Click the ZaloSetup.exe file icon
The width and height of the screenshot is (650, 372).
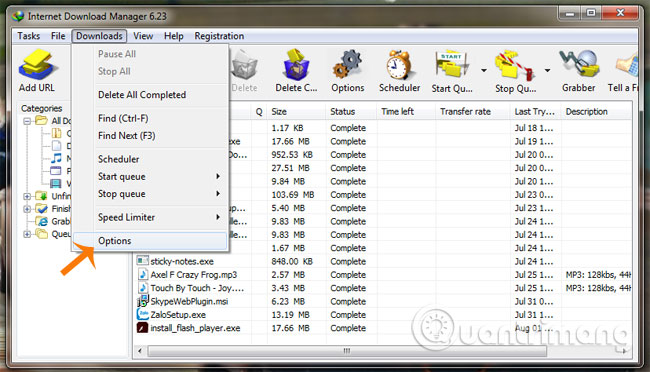[142, 314]
